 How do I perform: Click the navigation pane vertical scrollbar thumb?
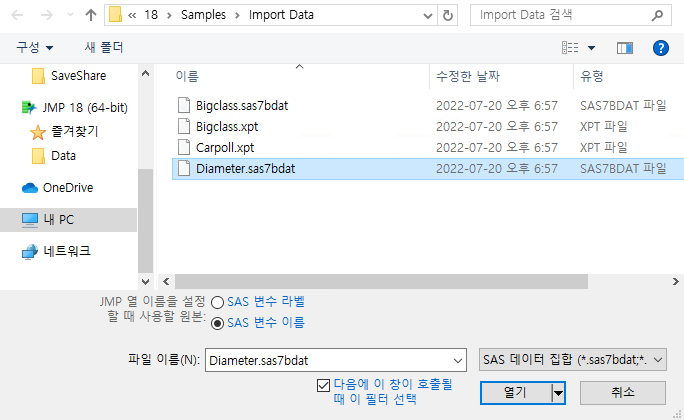(x=146, y=220)
